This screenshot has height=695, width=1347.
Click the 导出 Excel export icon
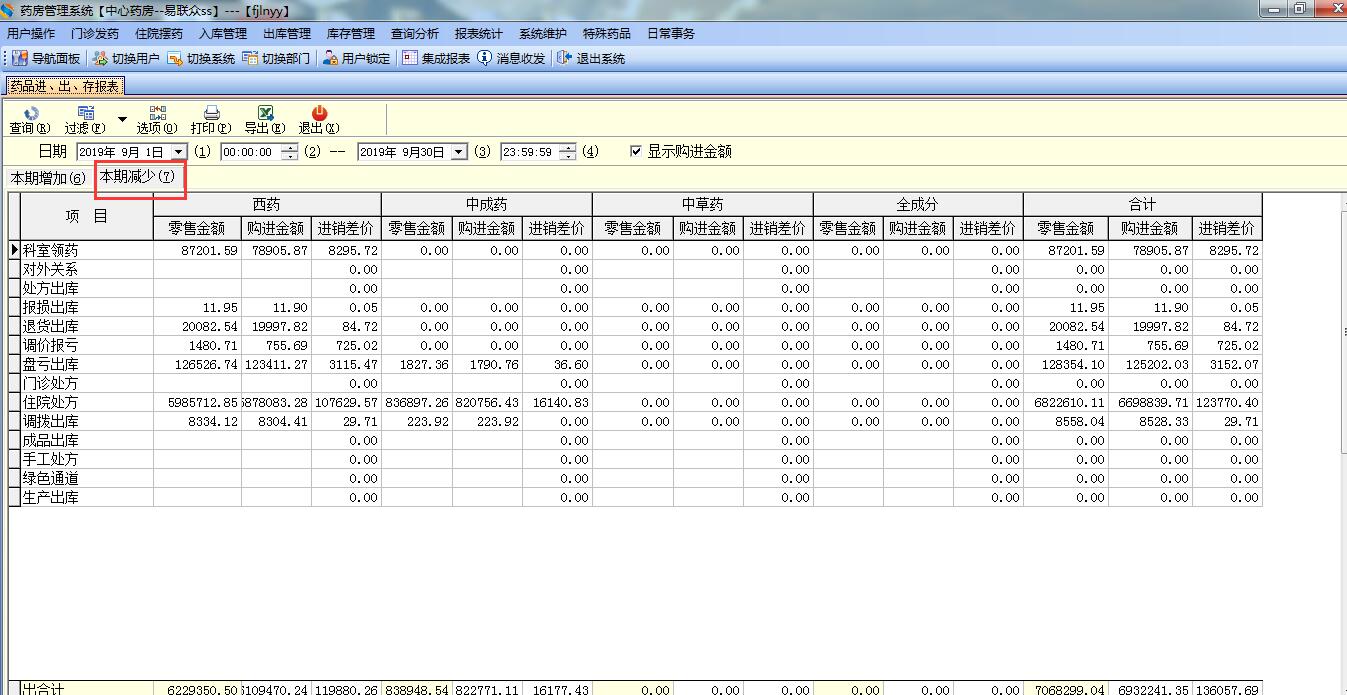click(x=266, y=113)
